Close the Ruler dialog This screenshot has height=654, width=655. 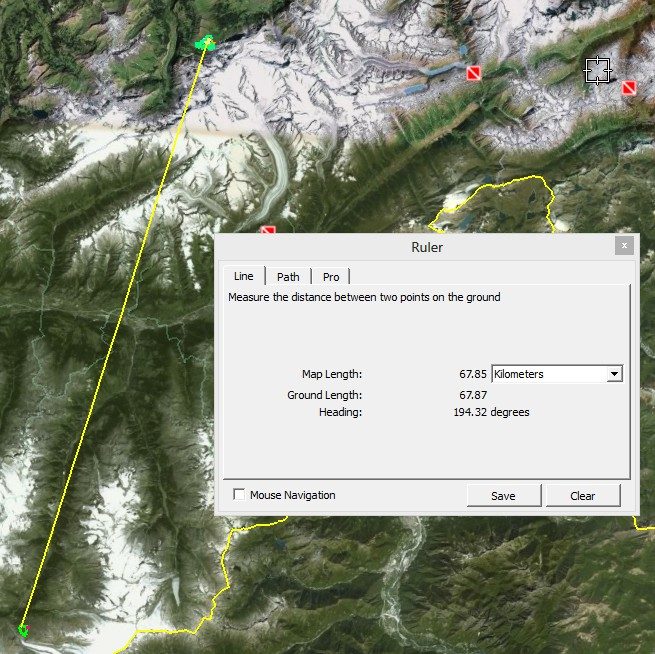(624, 246)
